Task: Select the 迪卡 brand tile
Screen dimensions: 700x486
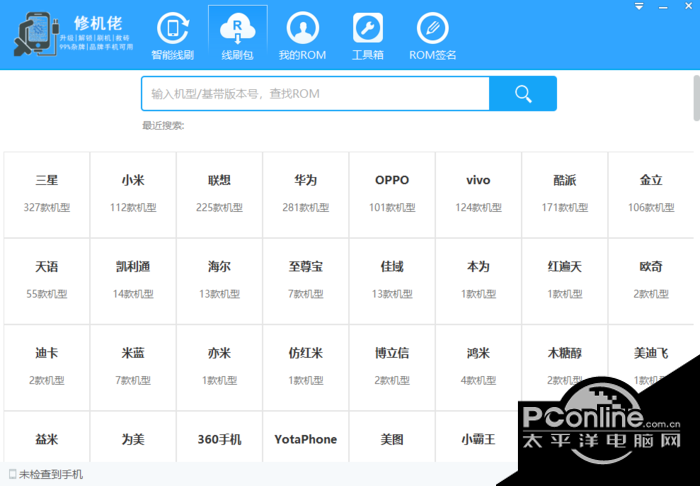Action: click(x=47, y=368)
